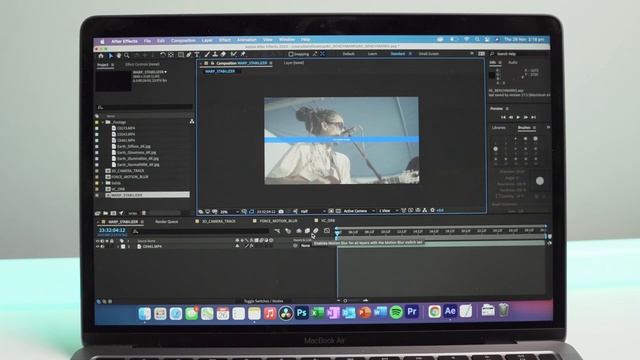This screenshot has height=360, width=640.
Task: Click the flowchart icon in Project panel
Action: 191,122
